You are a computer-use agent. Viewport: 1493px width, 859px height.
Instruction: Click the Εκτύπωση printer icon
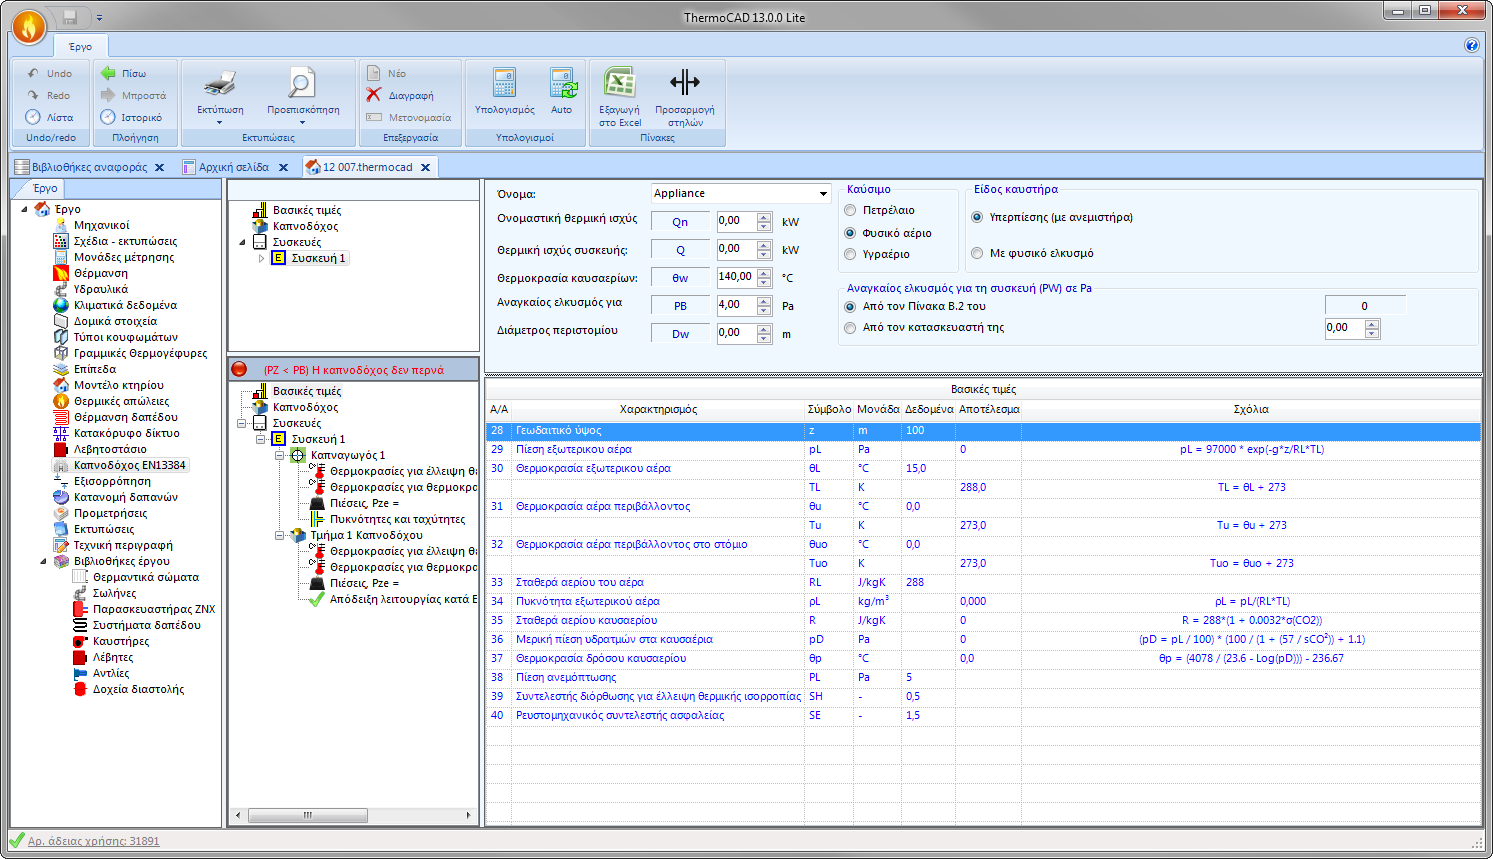[x=220, y=83]
